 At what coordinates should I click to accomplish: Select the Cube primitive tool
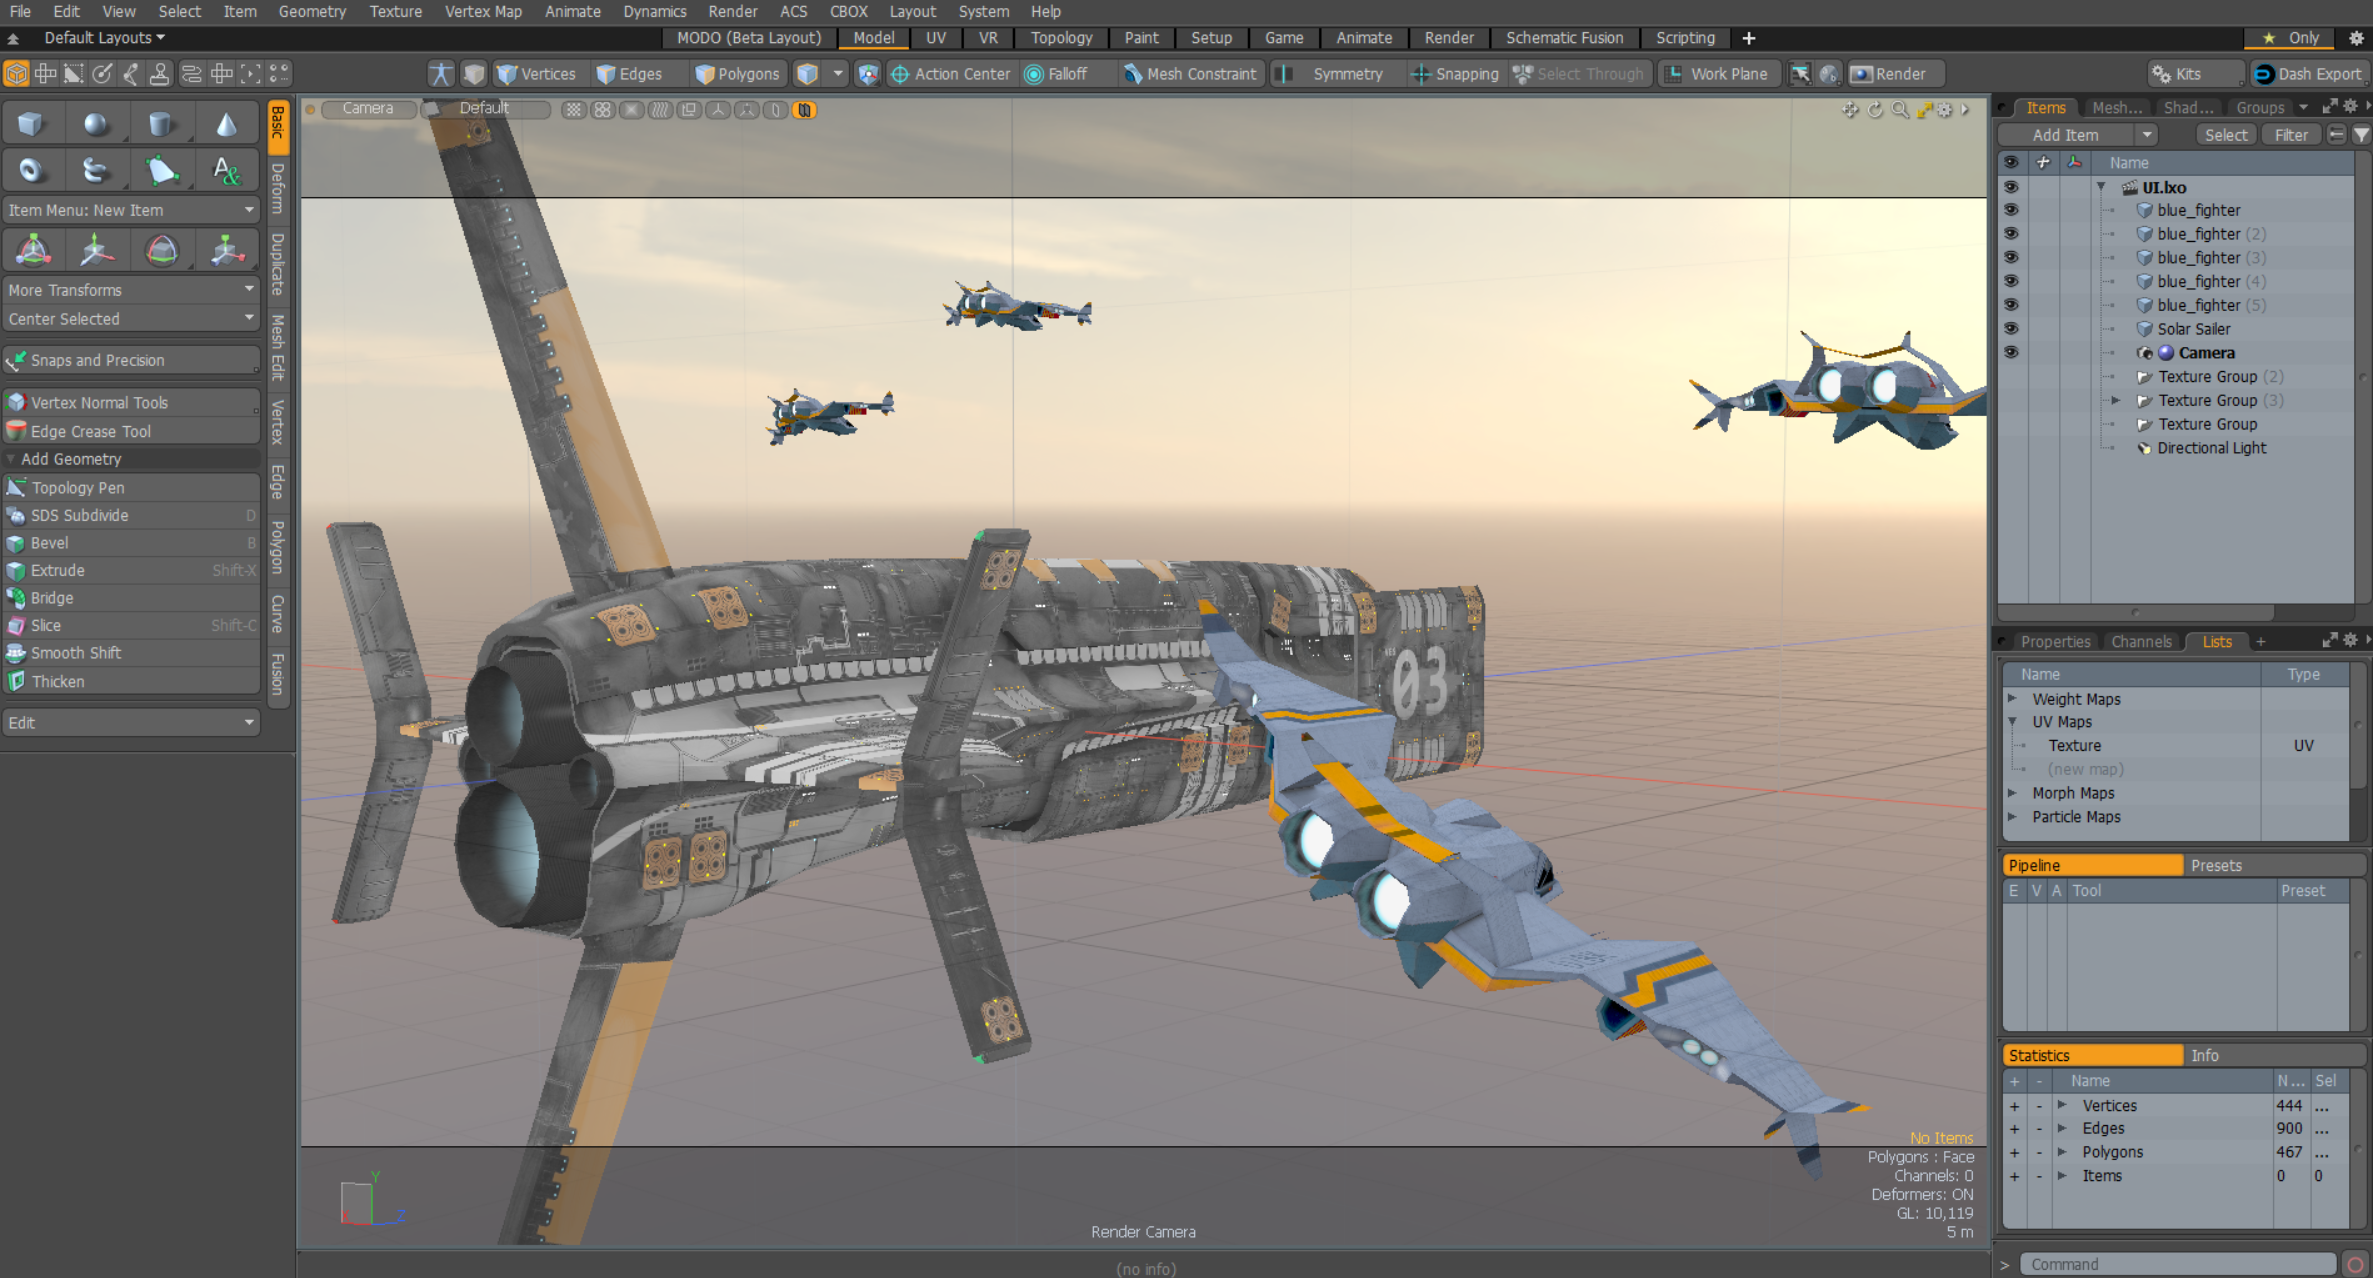click(x=31, y=124)
